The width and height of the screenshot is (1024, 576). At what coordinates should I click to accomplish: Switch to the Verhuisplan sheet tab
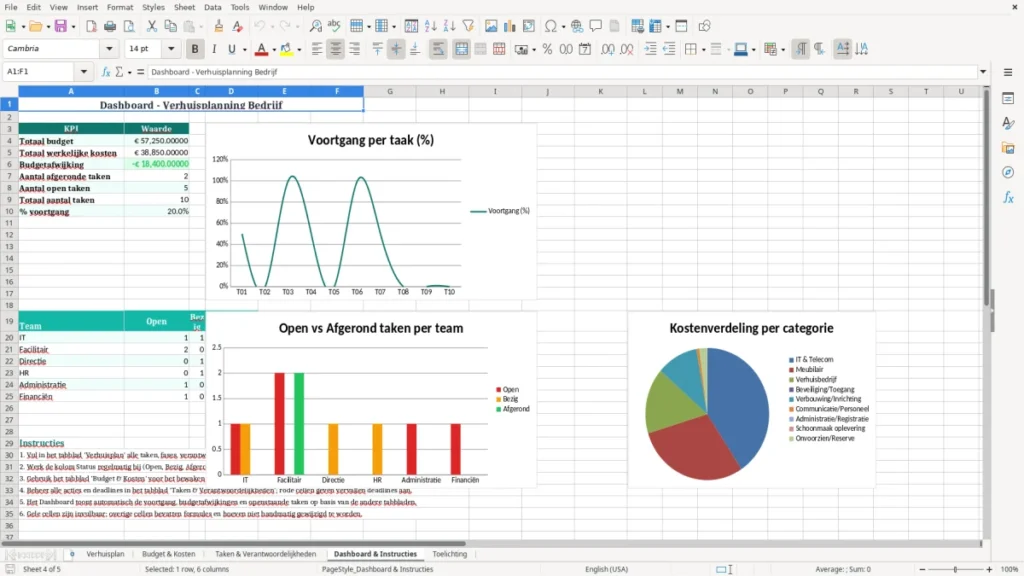tap(105, 554)
